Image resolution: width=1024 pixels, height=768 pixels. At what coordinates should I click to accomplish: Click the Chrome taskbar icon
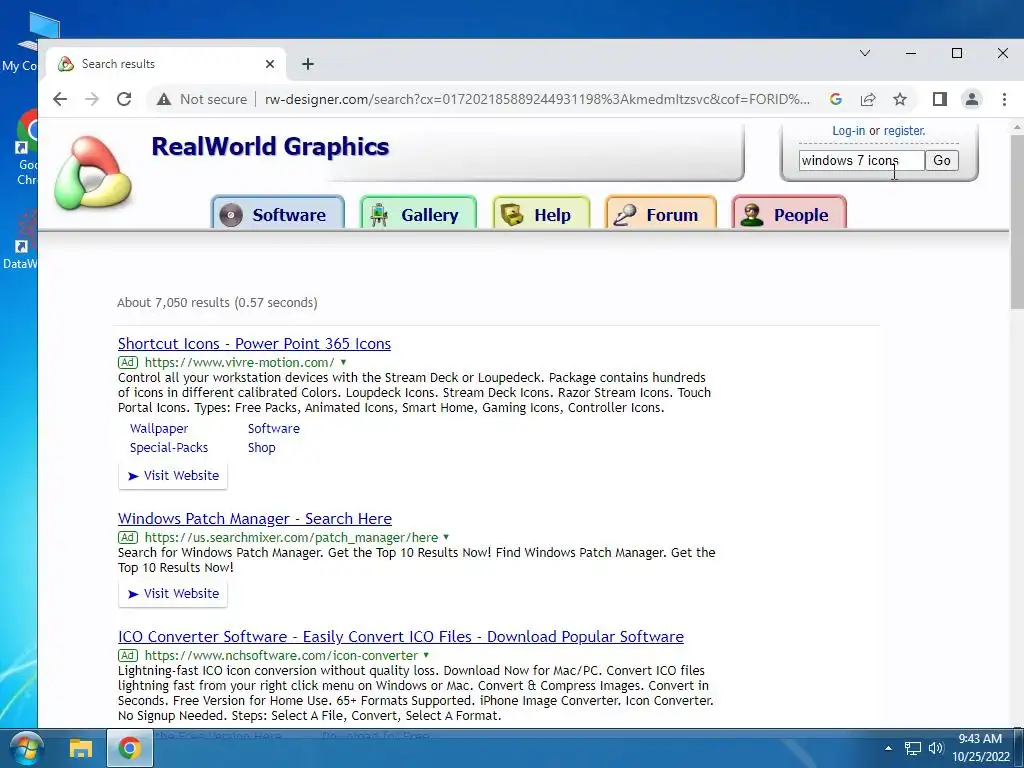tap(129, 748)
